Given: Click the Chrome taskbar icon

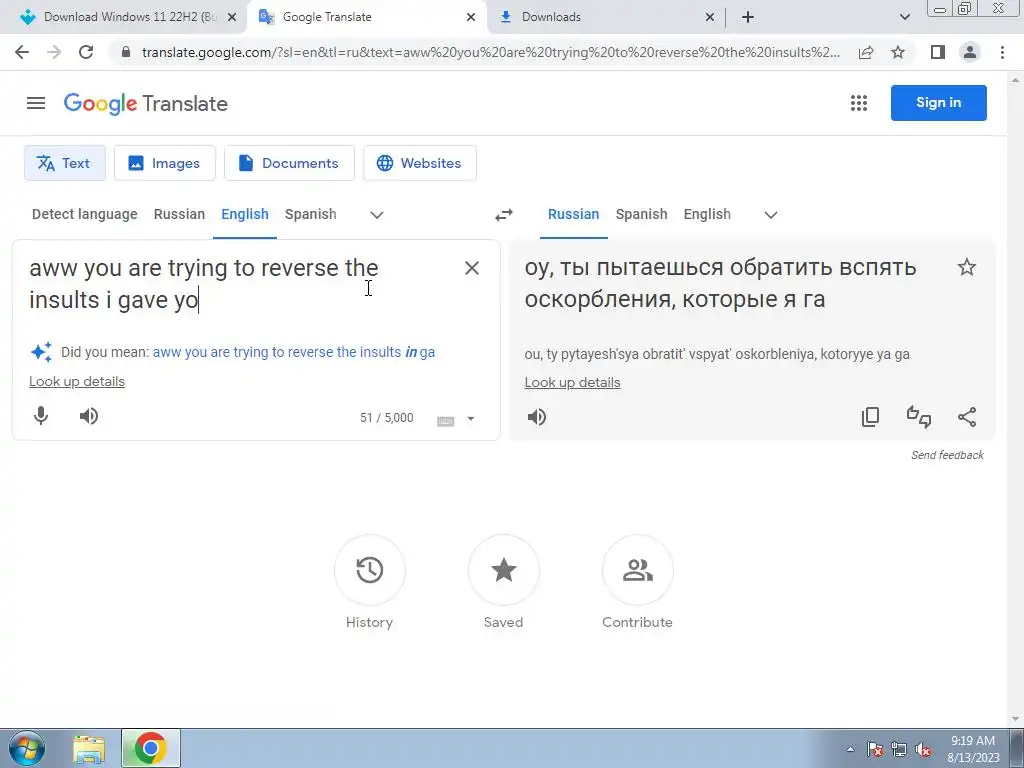Looking at the screenshot, I should point(150,748).
